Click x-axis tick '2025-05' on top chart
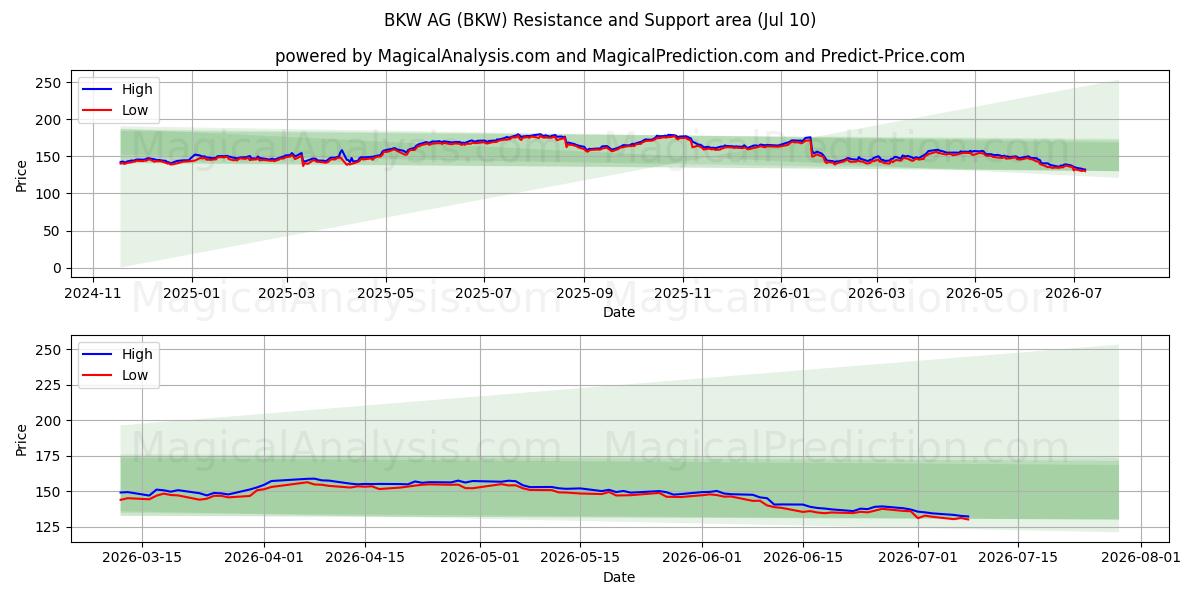The width and height of the screenshot is (1200, 600). click(385, 293)
